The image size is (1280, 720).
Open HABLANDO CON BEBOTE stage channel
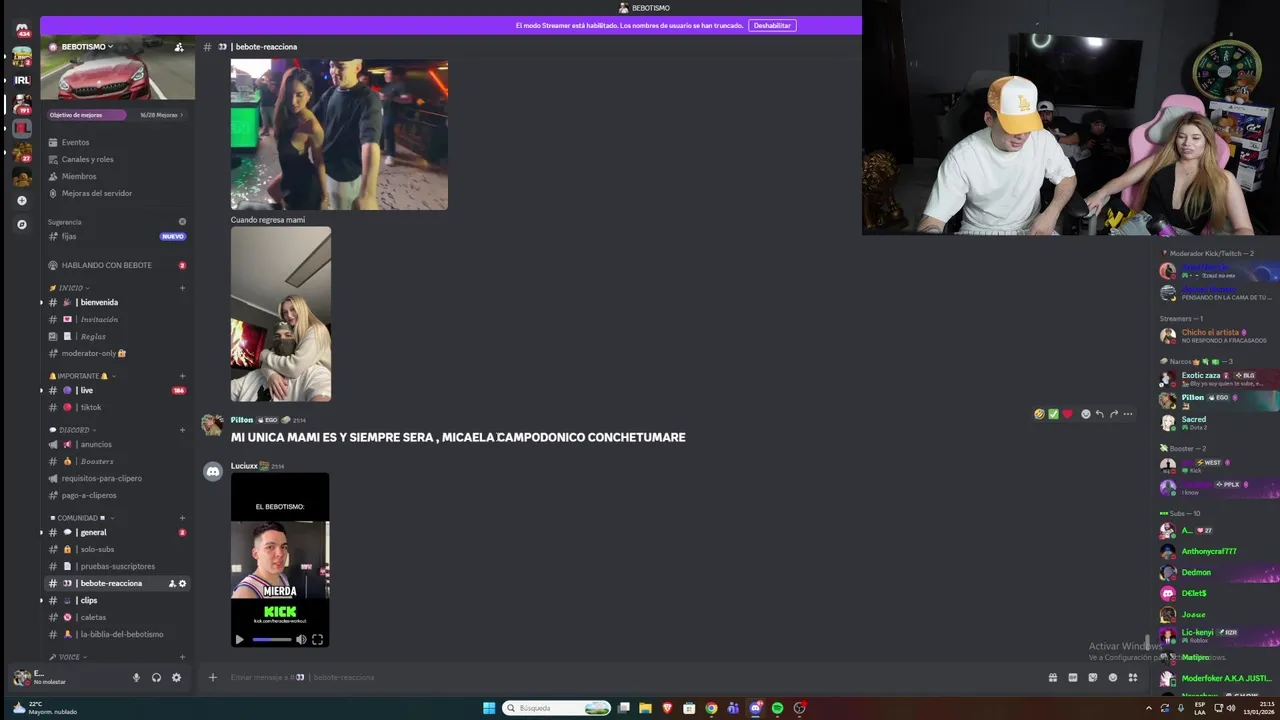(x=117, y=265)
